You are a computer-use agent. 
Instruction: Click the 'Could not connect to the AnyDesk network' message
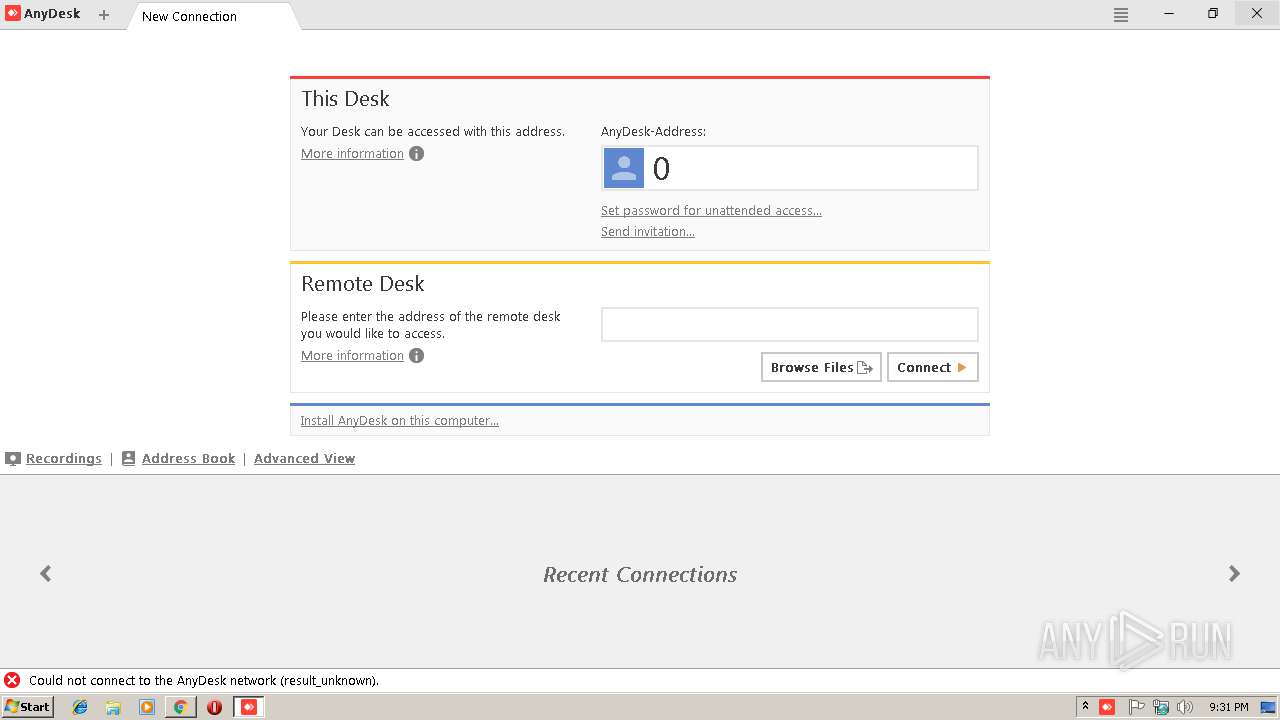(x=204, y=680)
